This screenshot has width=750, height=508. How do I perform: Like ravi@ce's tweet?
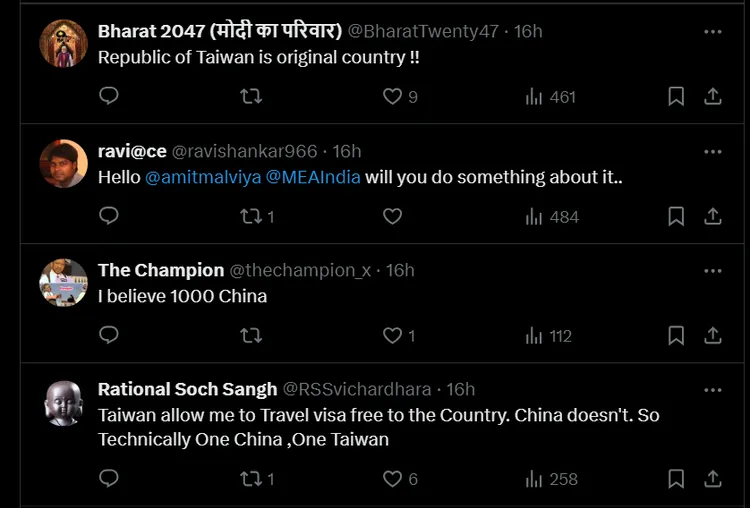[393, 216]
